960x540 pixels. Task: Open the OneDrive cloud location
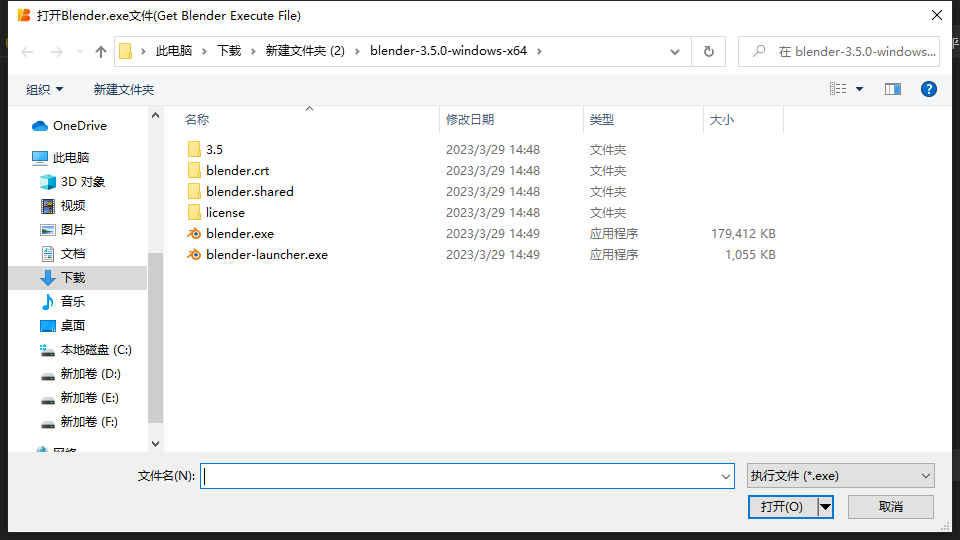click(79, 126)
